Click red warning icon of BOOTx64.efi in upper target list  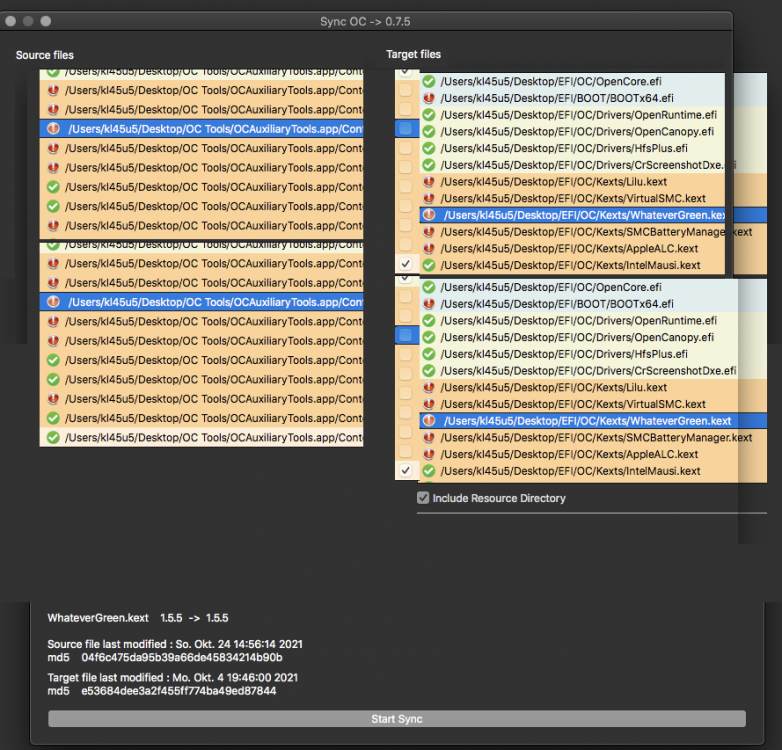pos(429,98)
